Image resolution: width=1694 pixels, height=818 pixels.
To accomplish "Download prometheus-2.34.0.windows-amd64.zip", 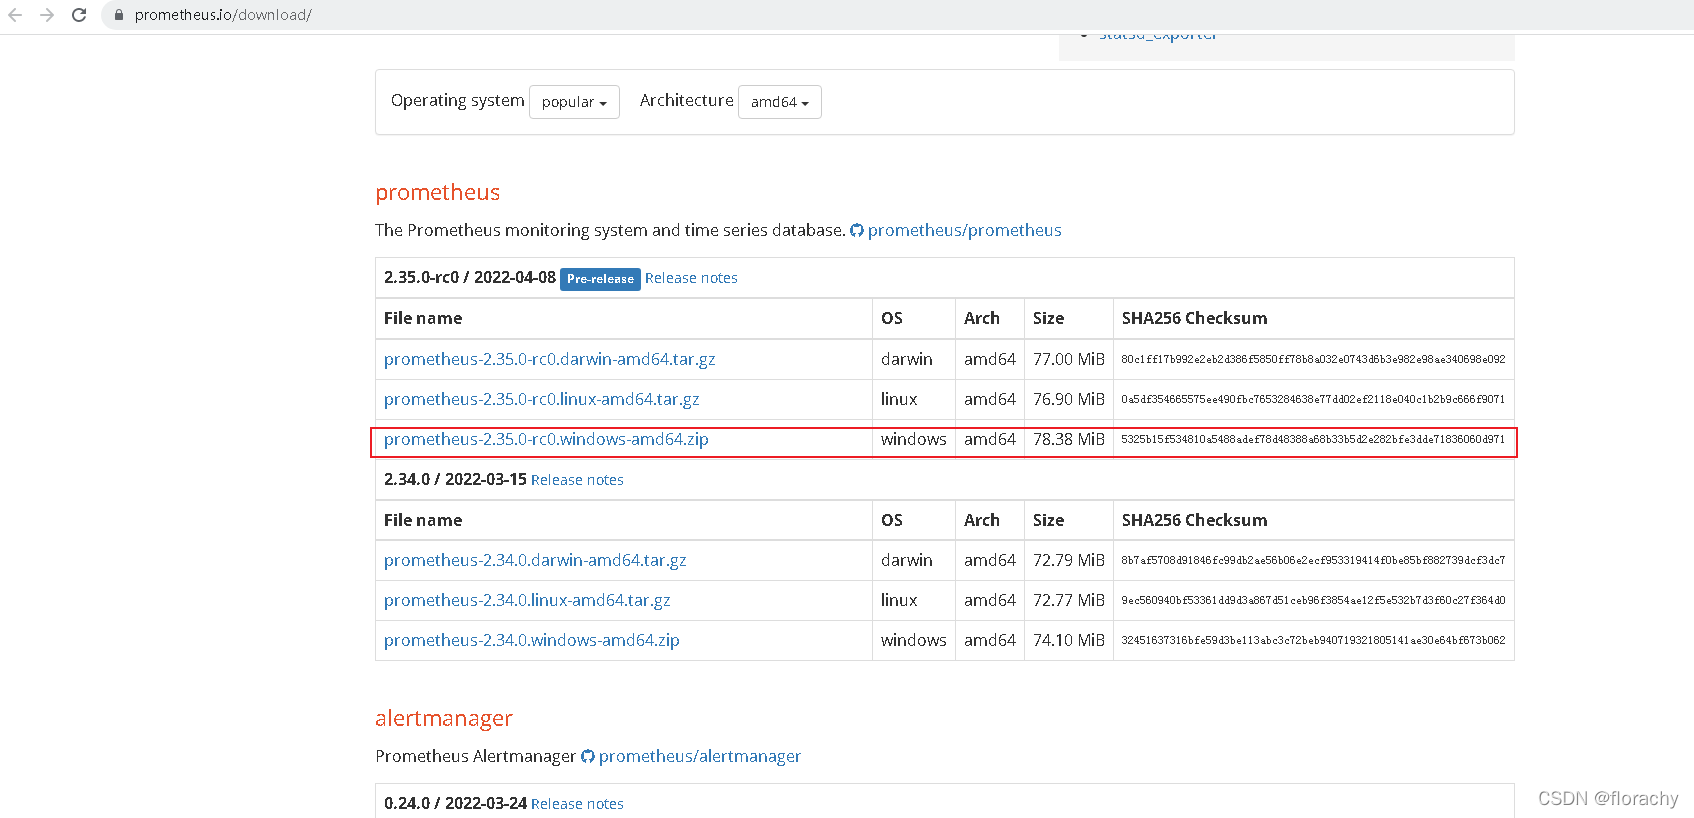I will point(532,640).
